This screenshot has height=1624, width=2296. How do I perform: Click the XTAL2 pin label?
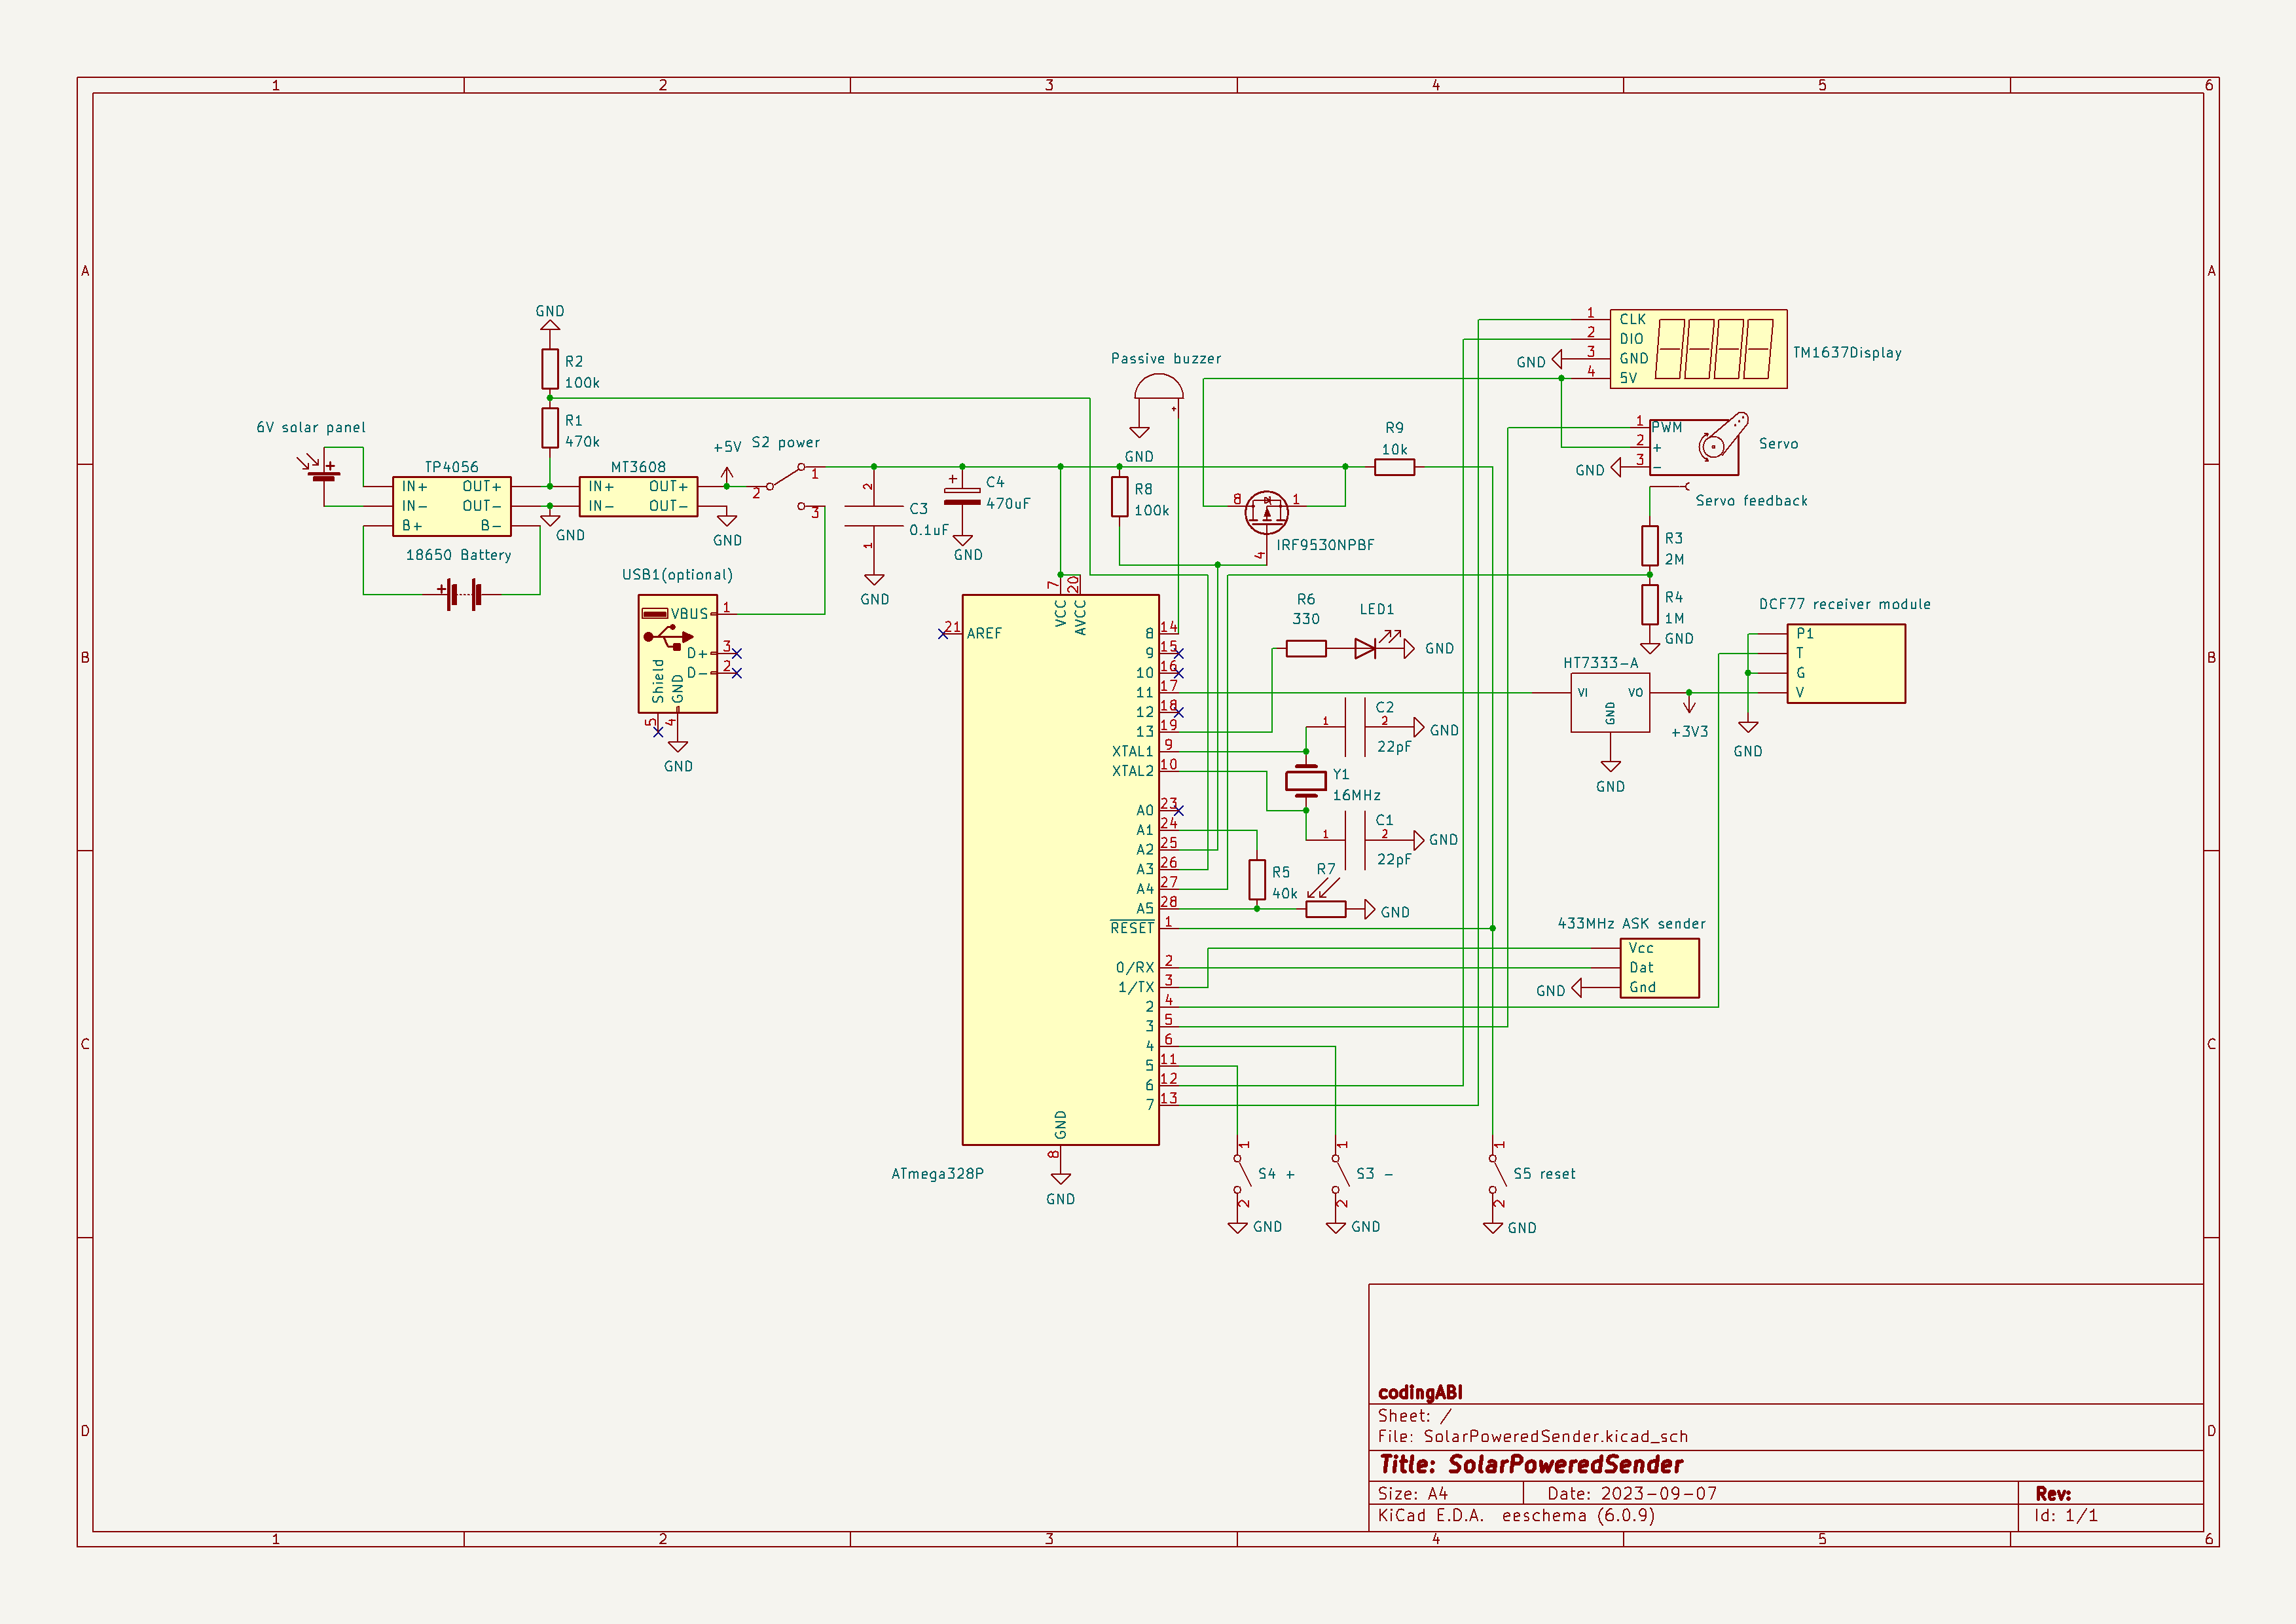[1132, 771]
